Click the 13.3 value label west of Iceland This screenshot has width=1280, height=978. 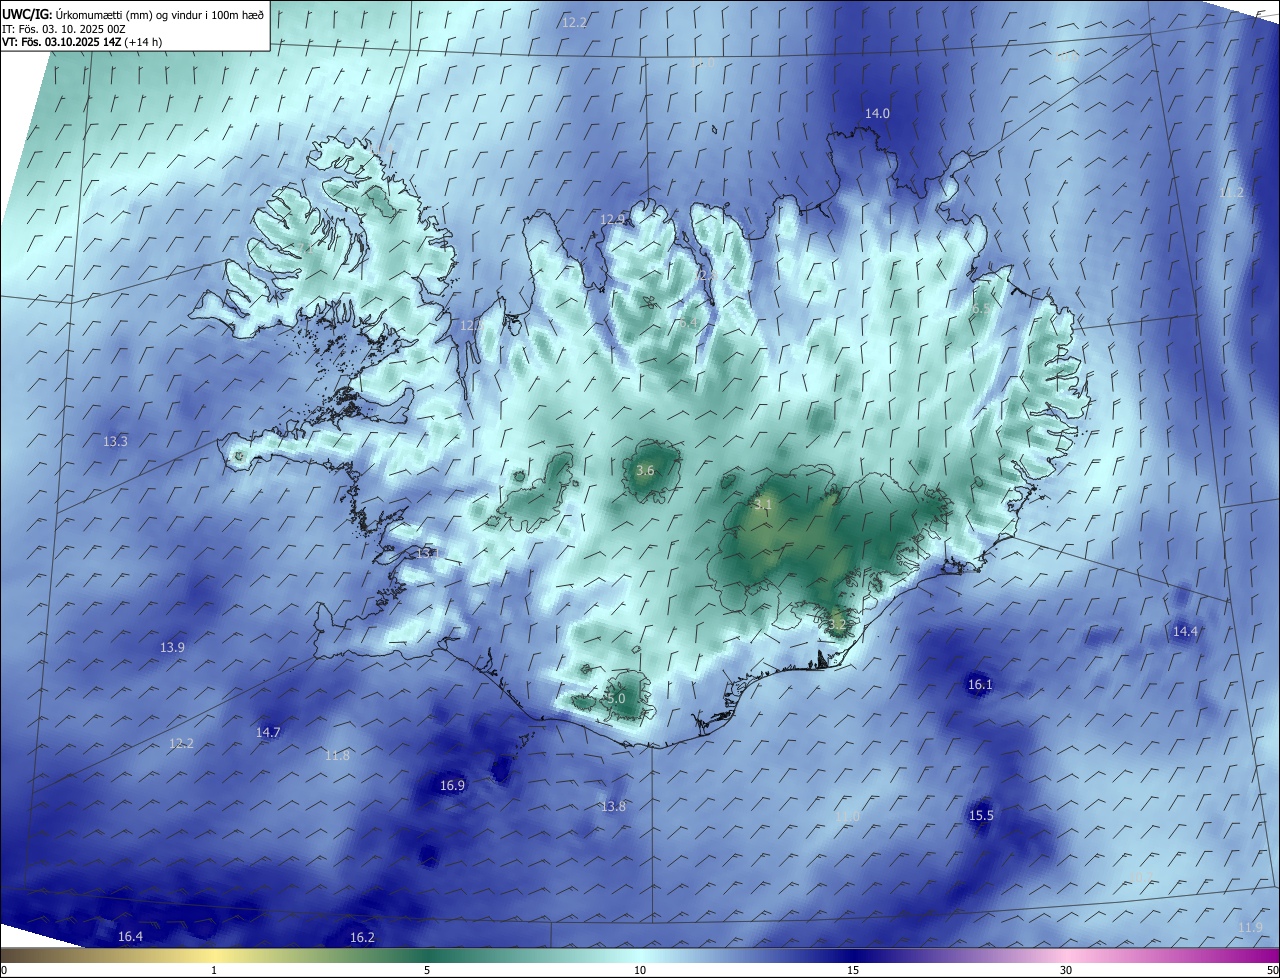click(115, 441)
